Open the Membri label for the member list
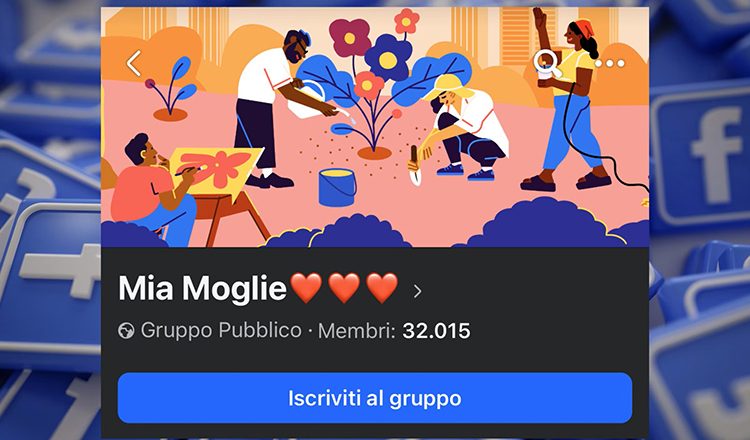Viewport: 750px width, 440px height. pyautogui.click(x=357, y=331)
